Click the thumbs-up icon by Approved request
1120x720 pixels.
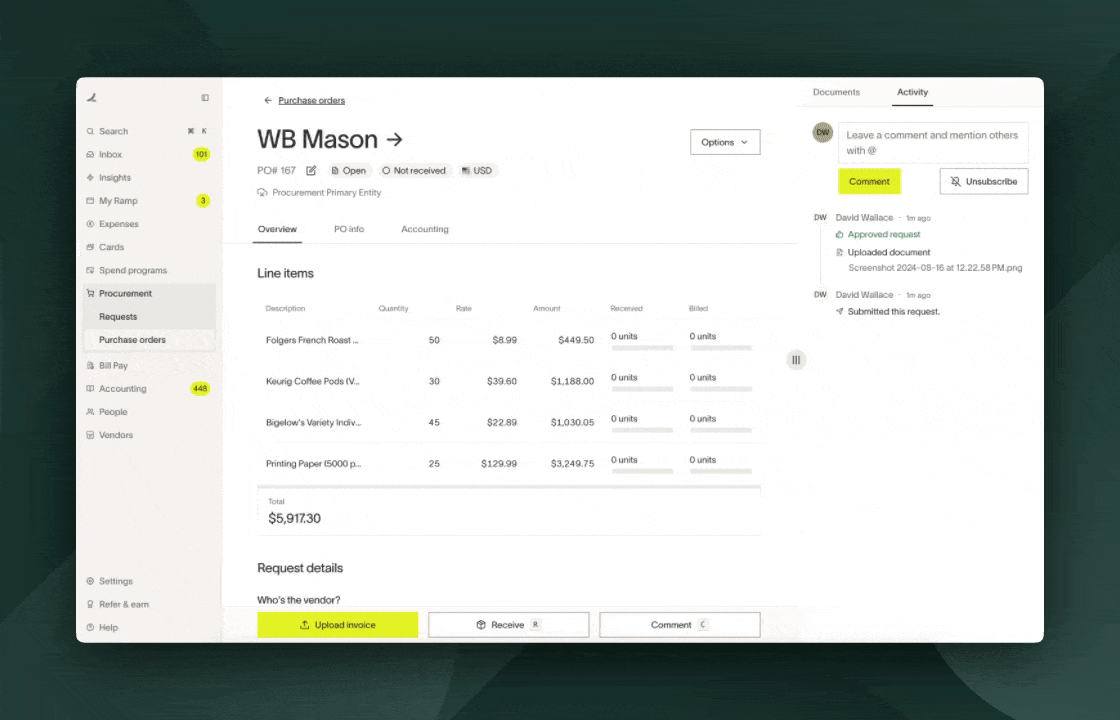point(839,234)
